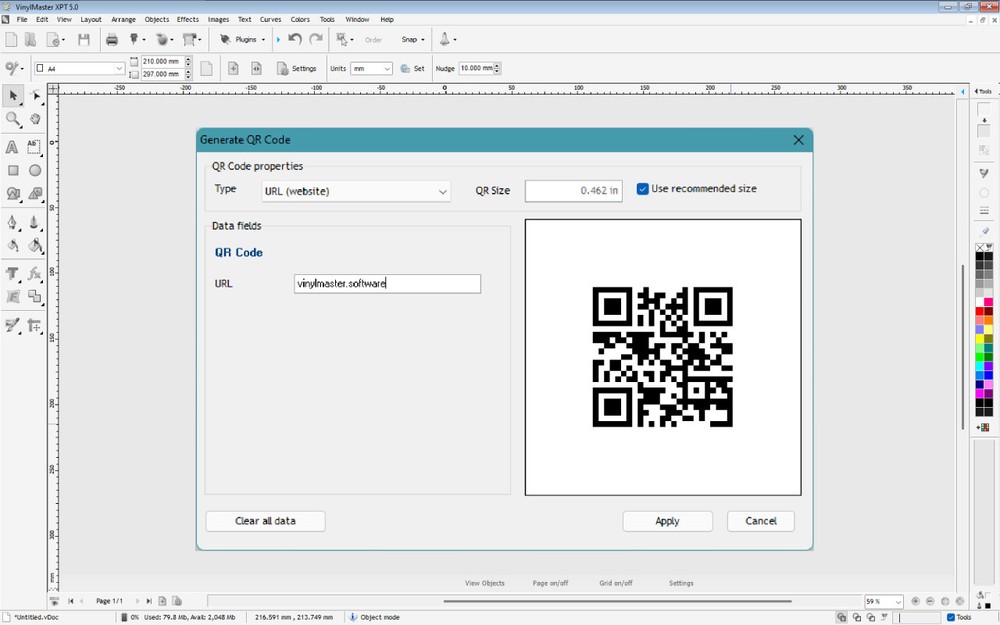Click the Undo arrow
The width and height of the screenshot is (1000, 625).
point(292,39)
